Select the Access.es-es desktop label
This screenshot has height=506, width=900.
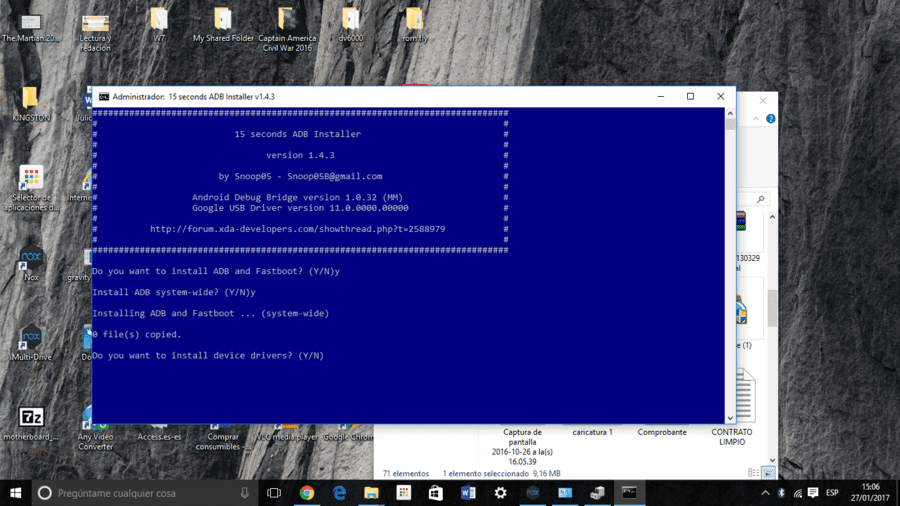point(159,437)
